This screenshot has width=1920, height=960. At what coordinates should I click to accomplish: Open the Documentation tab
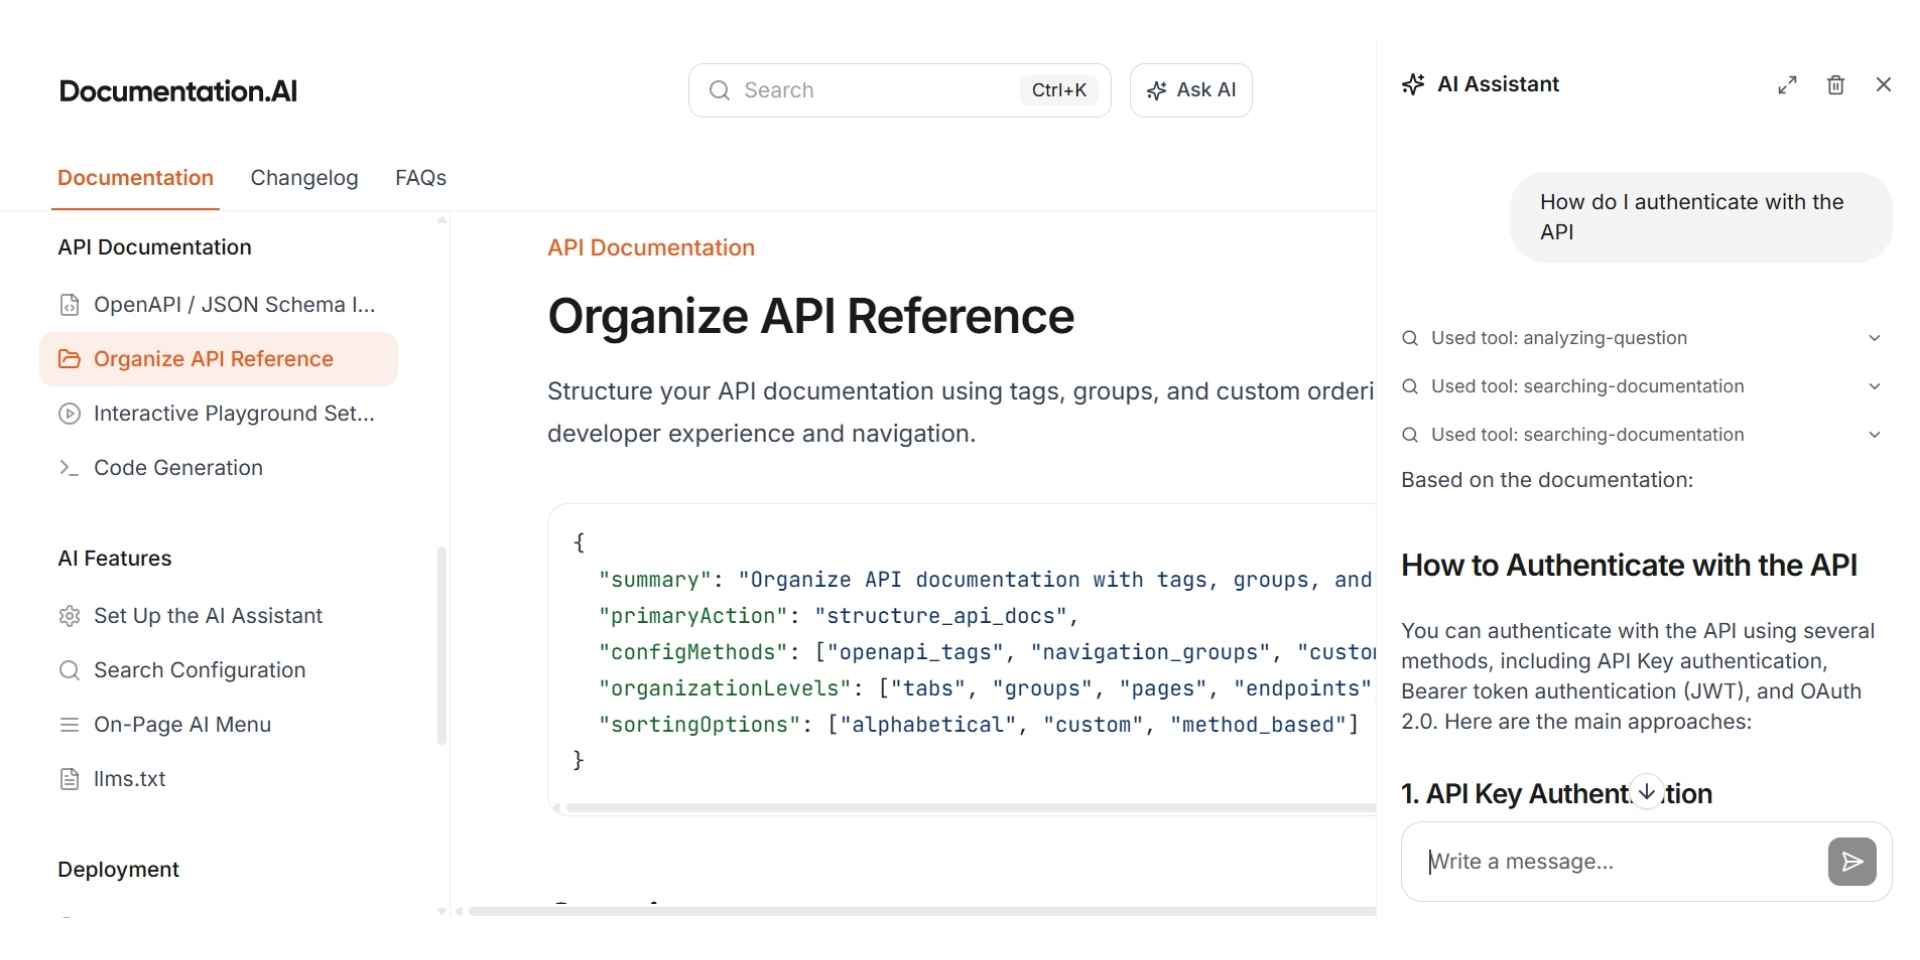click(x=135, y=178)
